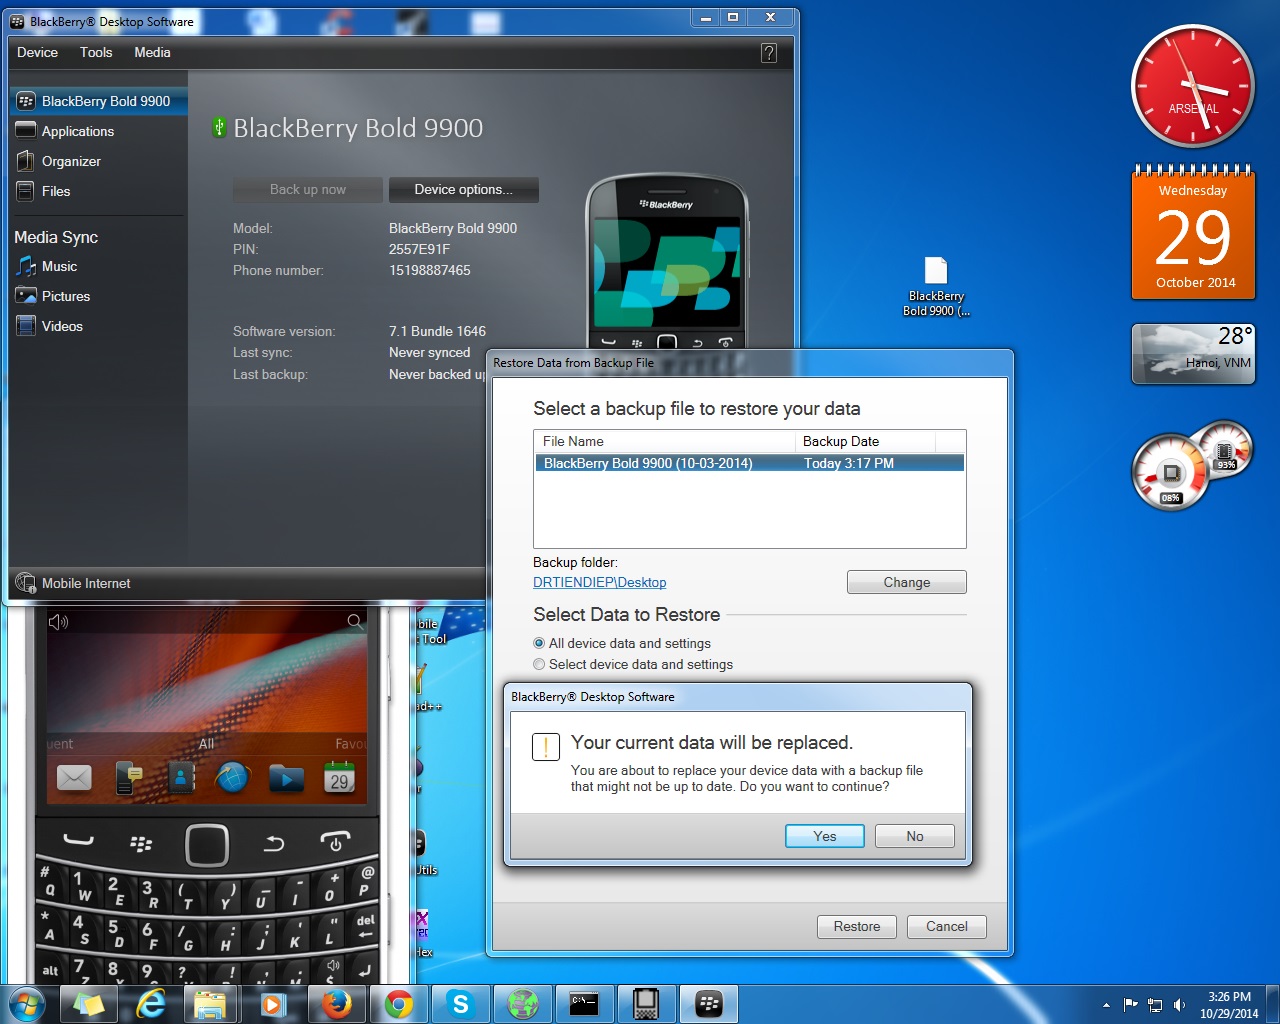Open the Tools menu
Image resolution: width=1280 pixels, height=1024 pixels.
coord(96,52)
